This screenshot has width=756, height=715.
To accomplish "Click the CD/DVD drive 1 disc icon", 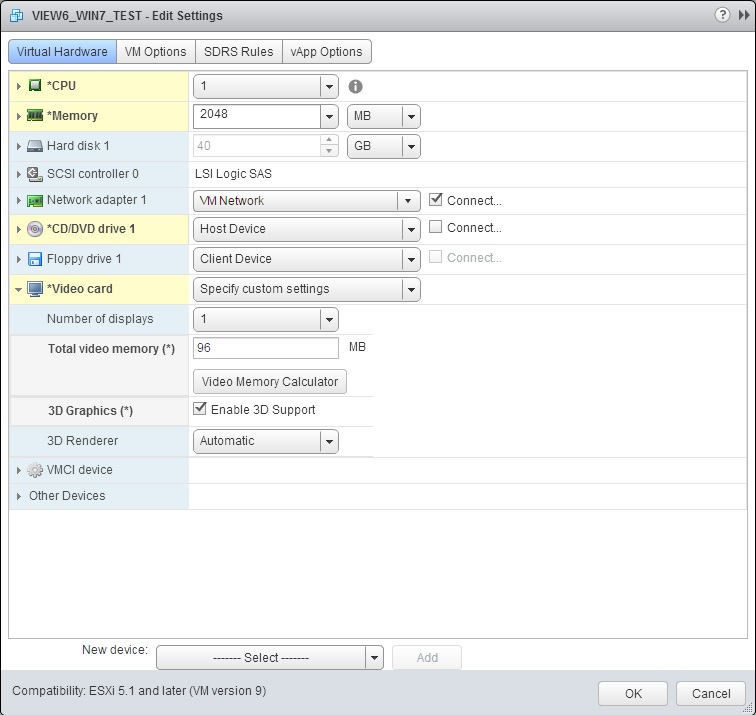I will (x=35, y=229).
